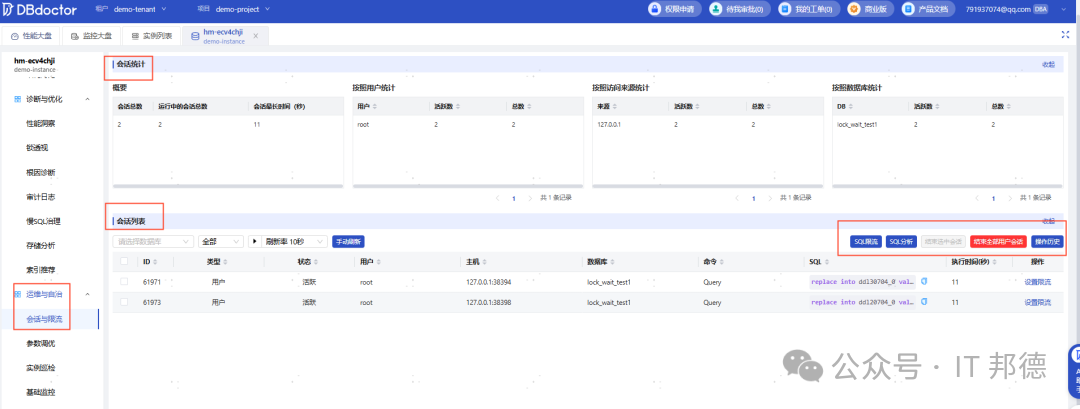
Task: Collapse the 会话统计 section via 收起
Action: click(1048, 64)
